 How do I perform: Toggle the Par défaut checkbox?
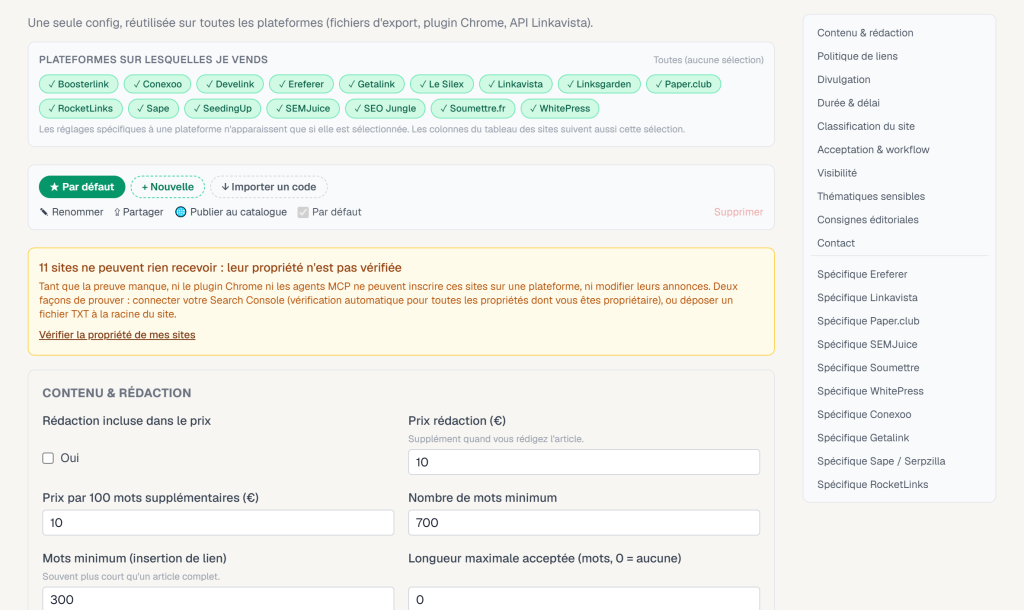click(x=303, y=212)
